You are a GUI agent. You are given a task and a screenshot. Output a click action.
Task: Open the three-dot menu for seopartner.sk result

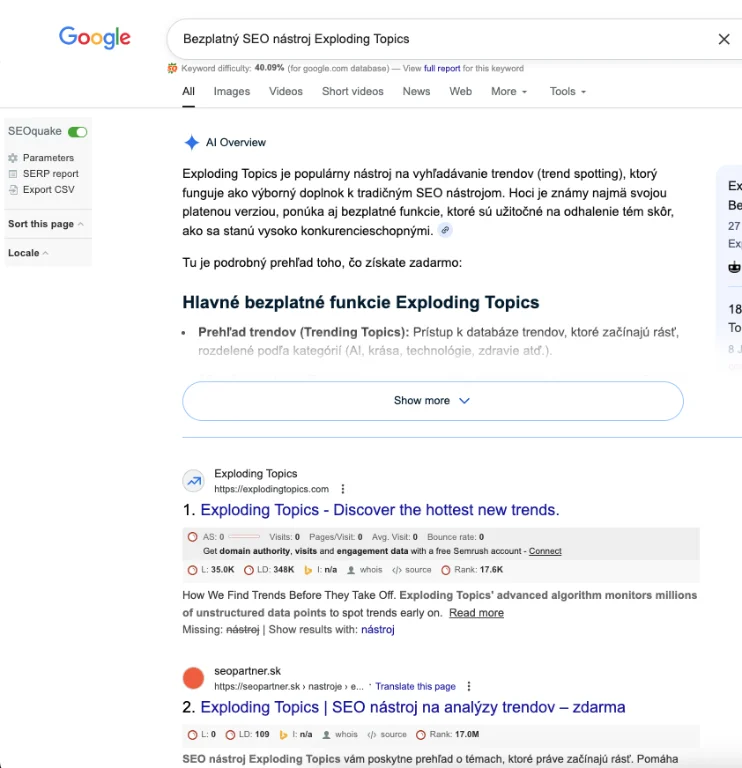click(x=469, y=686)
